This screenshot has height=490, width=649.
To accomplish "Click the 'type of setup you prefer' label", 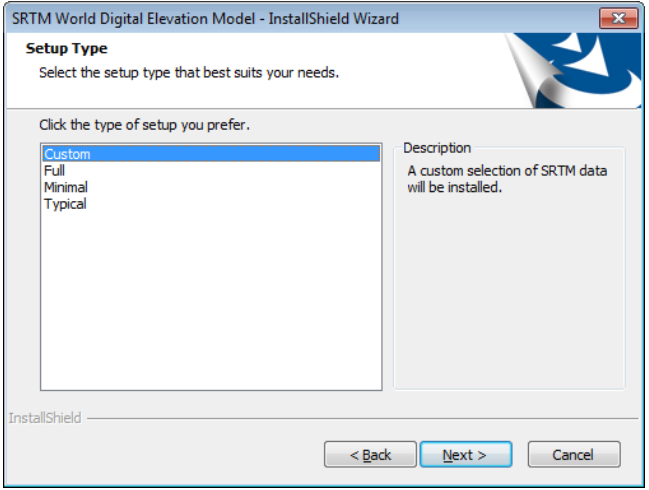I will pos(144,126).
